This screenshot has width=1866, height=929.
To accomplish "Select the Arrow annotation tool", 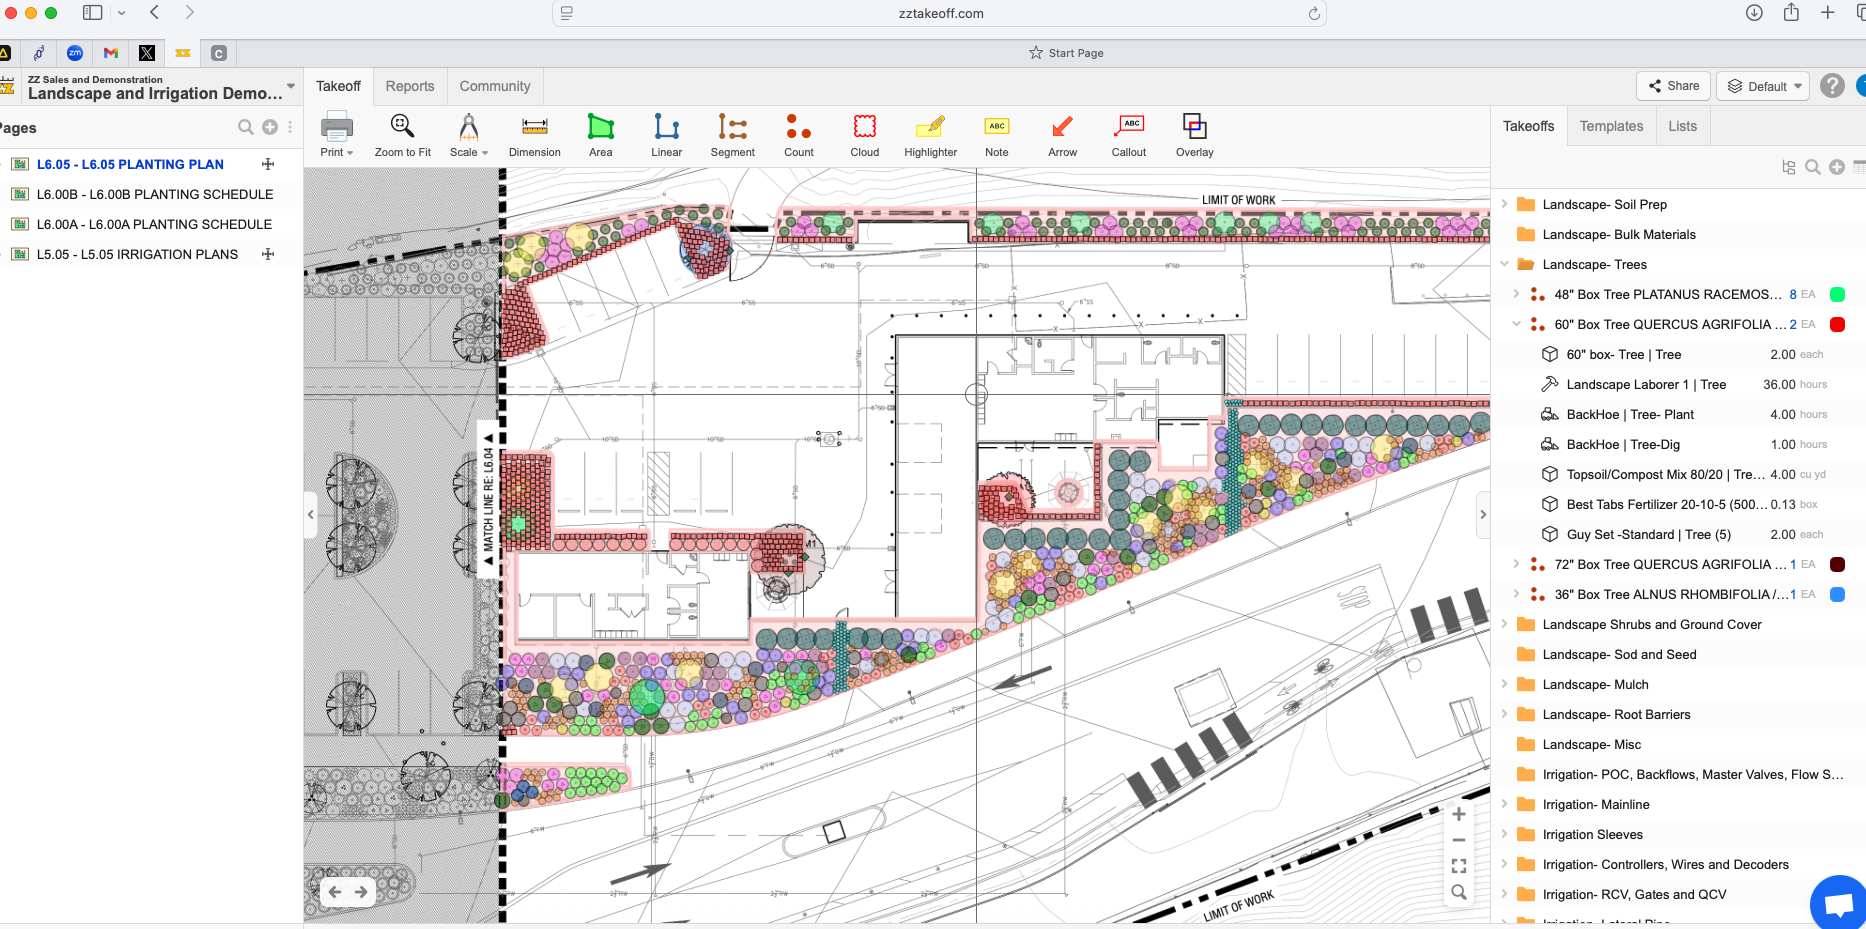I will point(1063,134).
